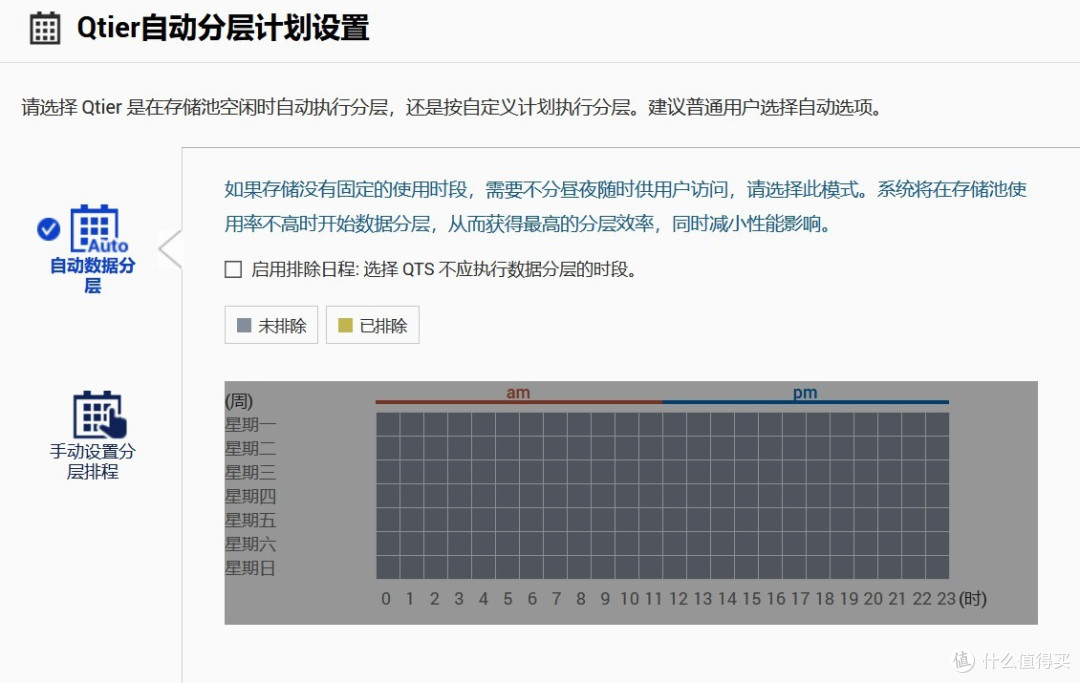The height and width of the screenshot is (683, 1080).
Task: Click the hour 18 column label
Action: (824, 599)
